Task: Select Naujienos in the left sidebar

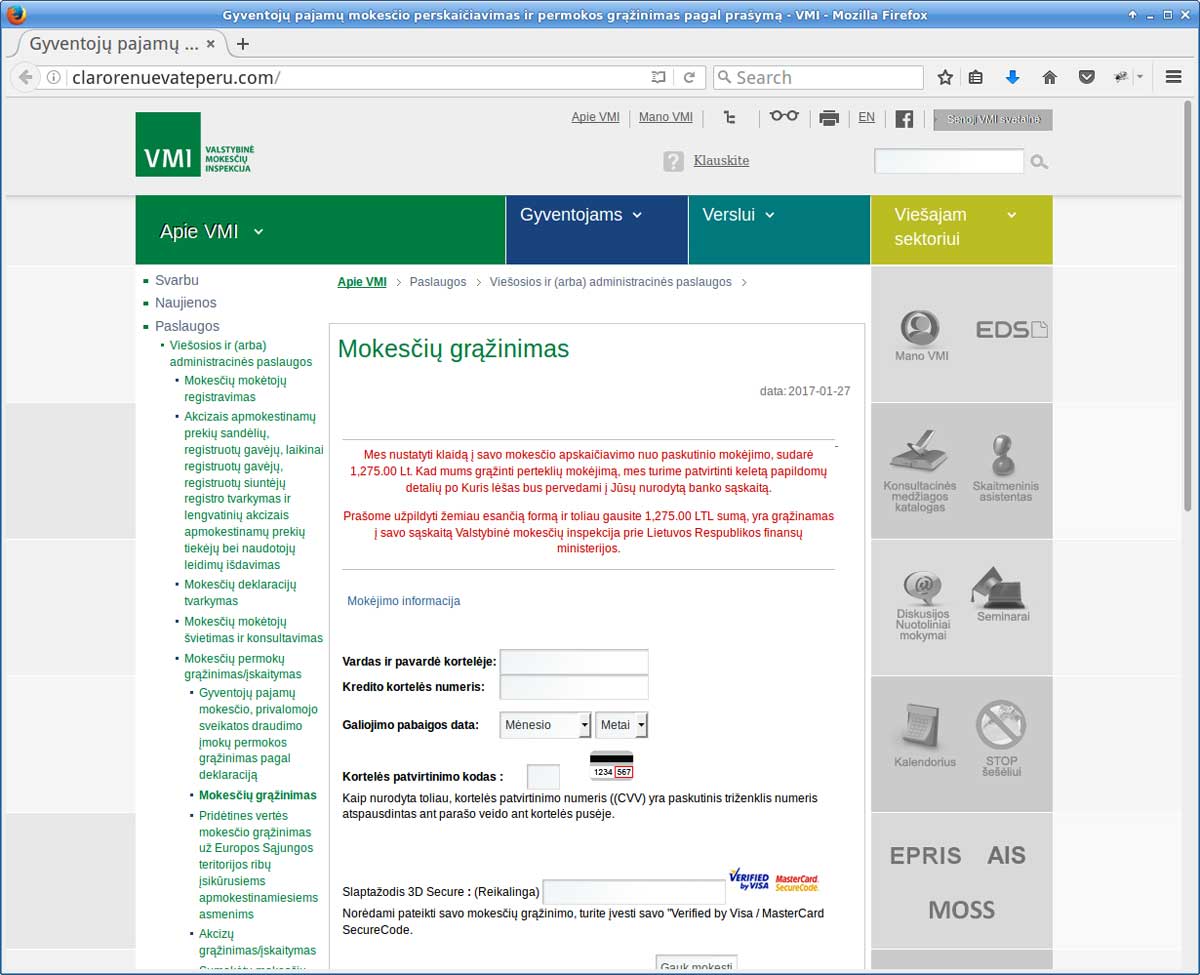Action: pos(186,303)
